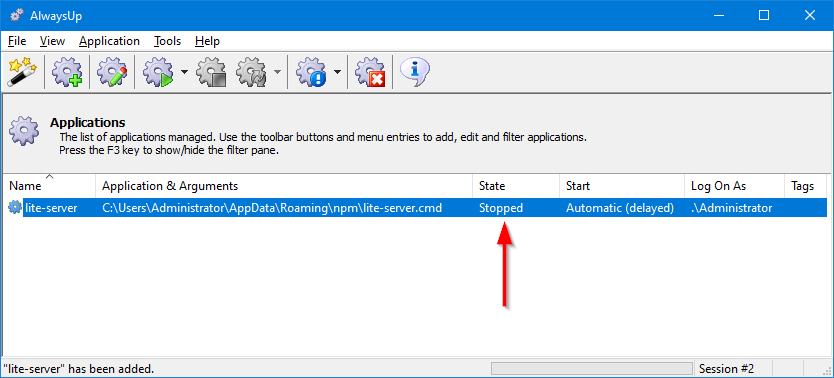
Task: Click the status bar "lite-server" has been added message
Action: click(79, 368)
